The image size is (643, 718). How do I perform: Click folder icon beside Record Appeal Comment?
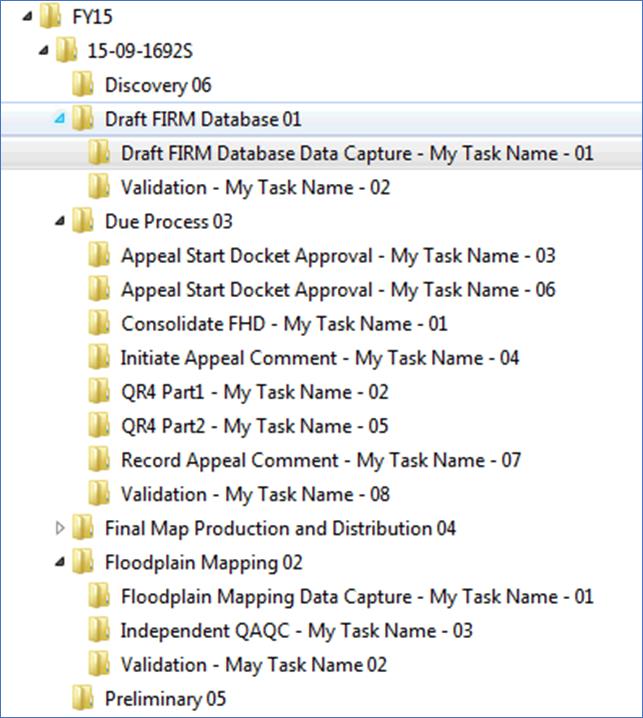coord(99,460)
